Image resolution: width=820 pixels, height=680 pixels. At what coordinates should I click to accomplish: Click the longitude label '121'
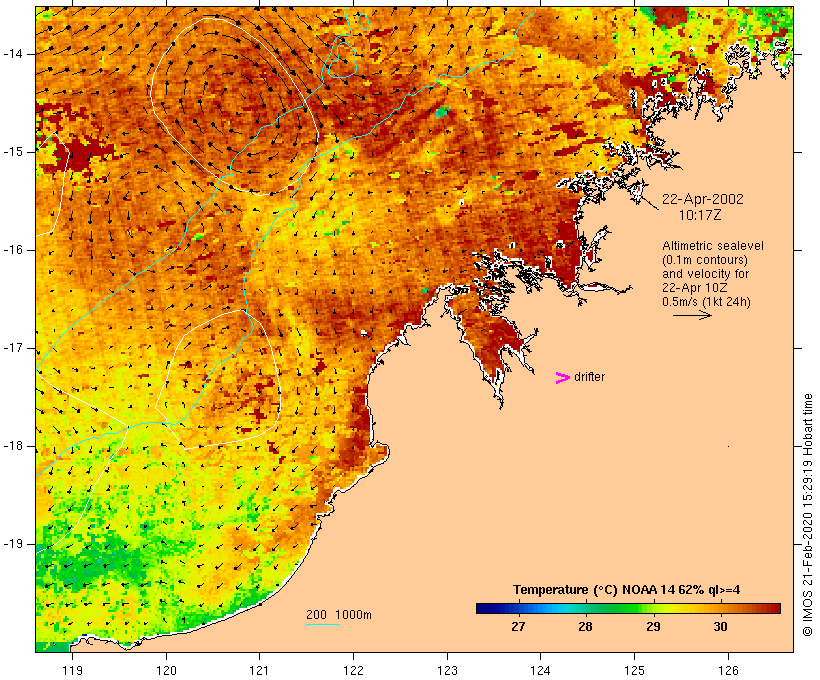(x=260, y=670)
